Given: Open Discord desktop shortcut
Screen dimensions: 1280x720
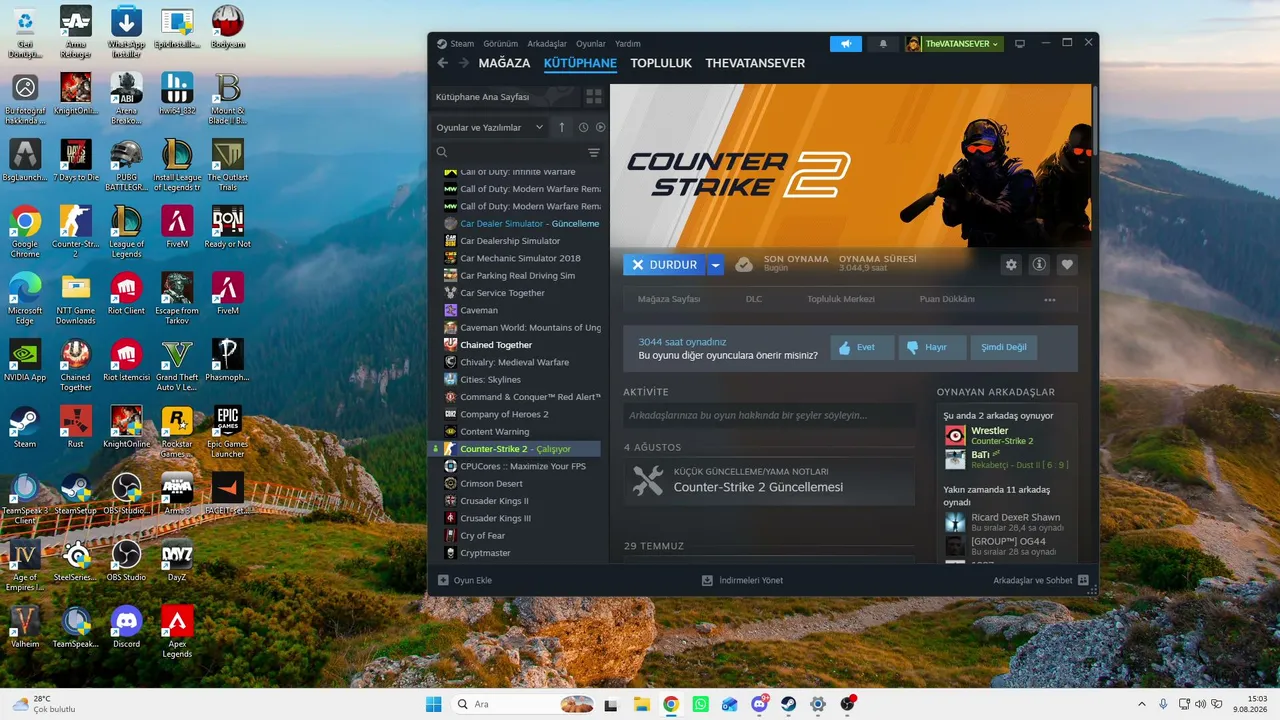Looking at the screenshot, I should point(126,627).
